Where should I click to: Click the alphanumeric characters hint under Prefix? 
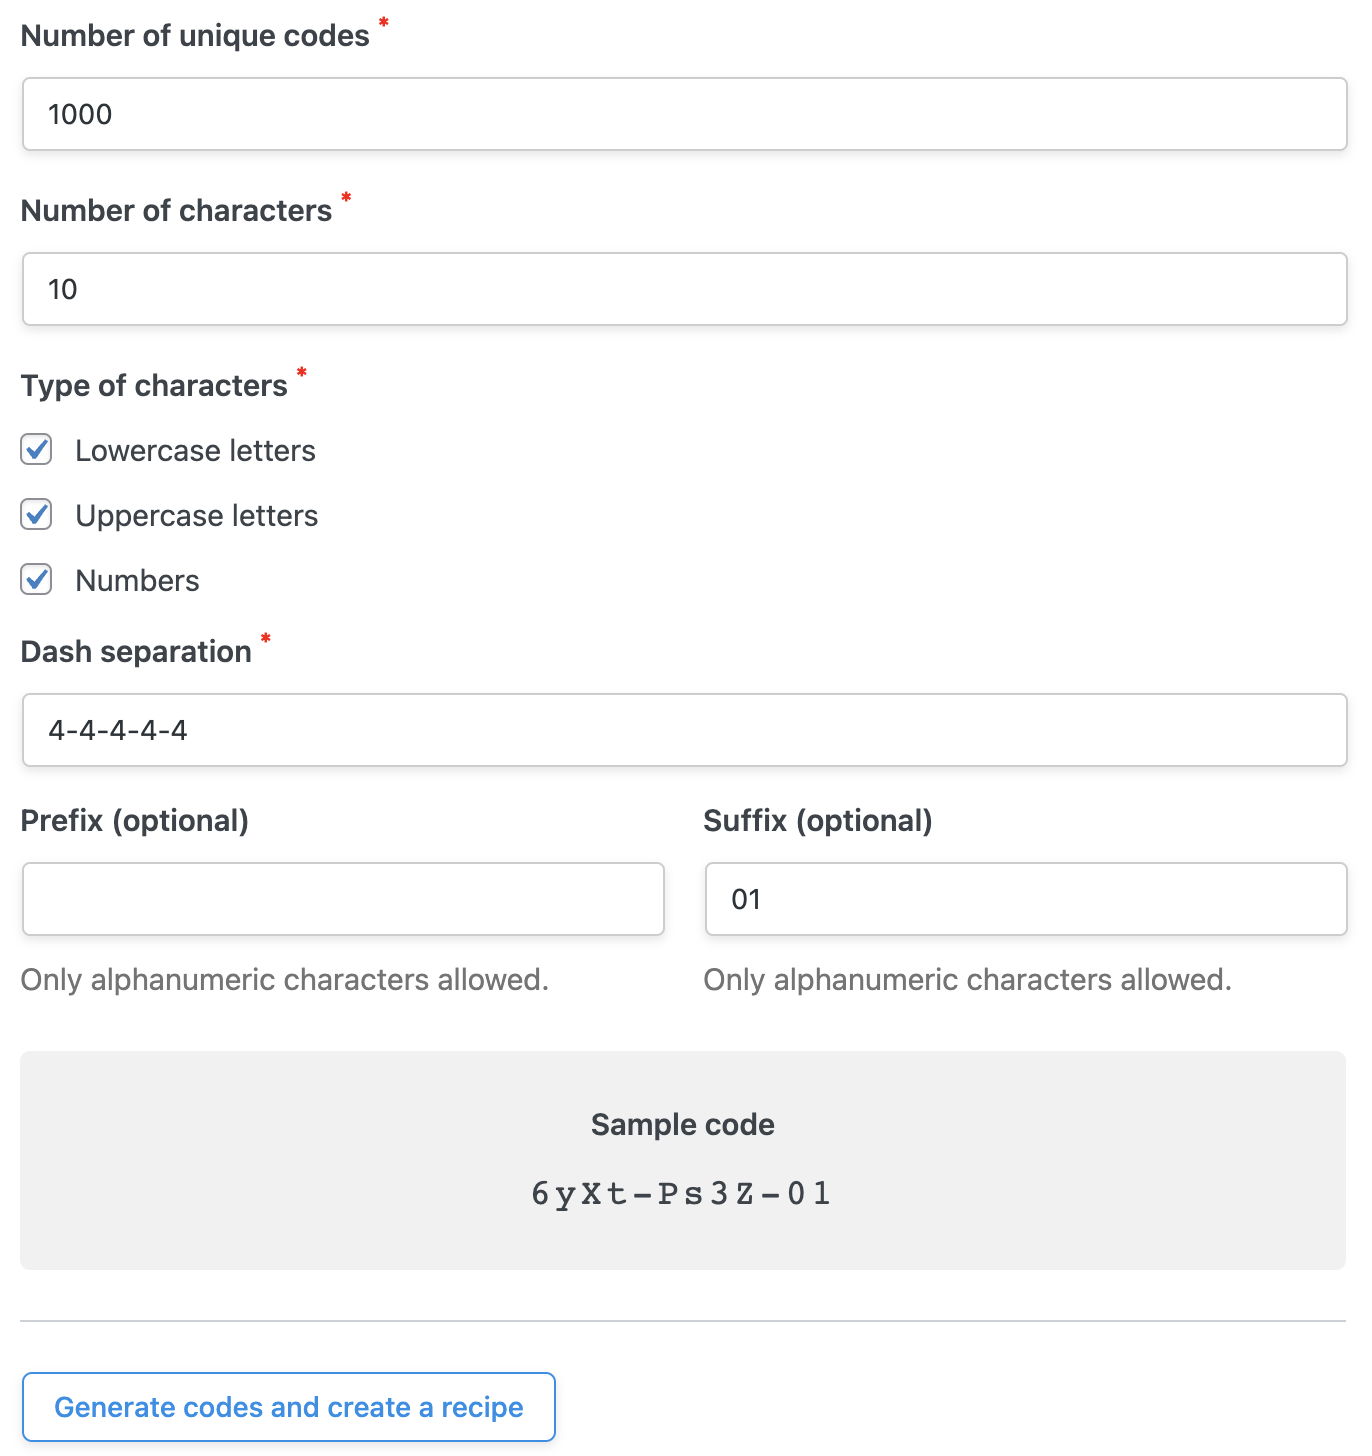pos(284,979)
